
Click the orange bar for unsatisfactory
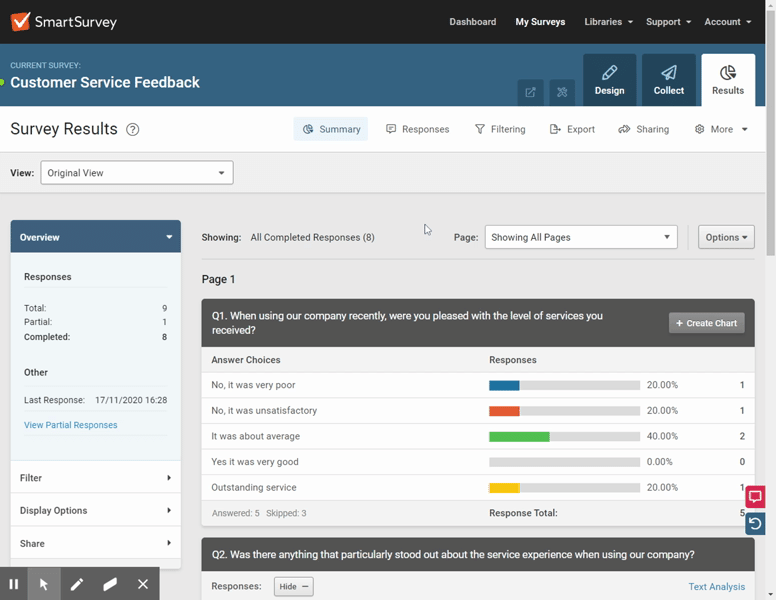pos(504,411)
